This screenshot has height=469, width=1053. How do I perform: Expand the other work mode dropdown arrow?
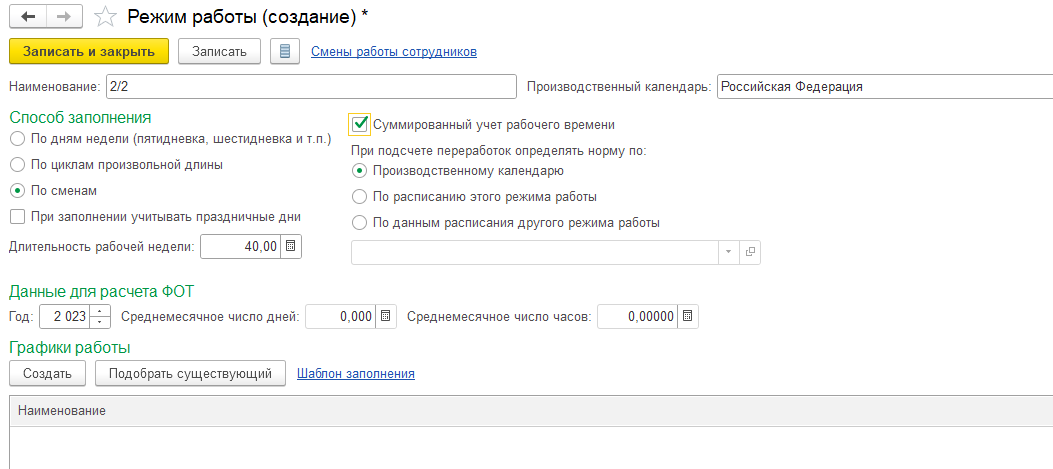pos(729,252)
